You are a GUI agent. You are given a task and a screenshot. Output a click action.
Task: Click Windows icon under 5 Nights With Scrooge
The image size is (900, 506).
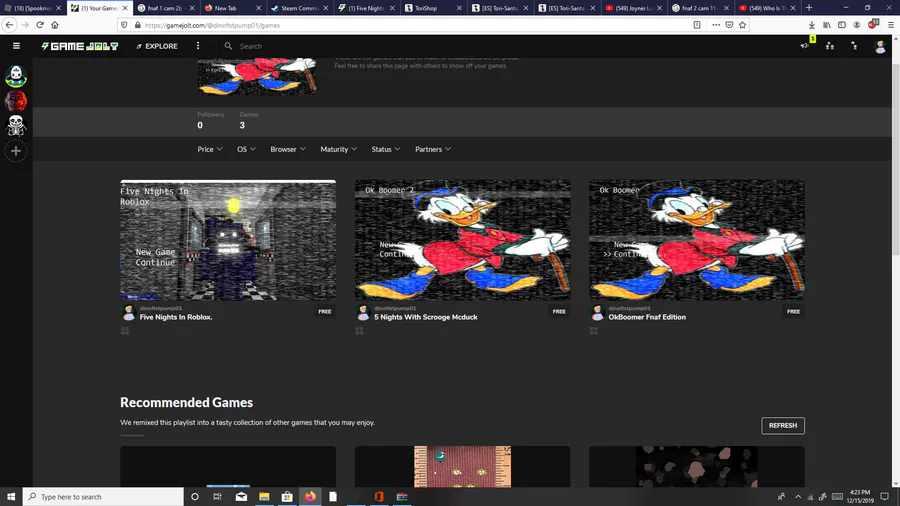tap(359, 331)
